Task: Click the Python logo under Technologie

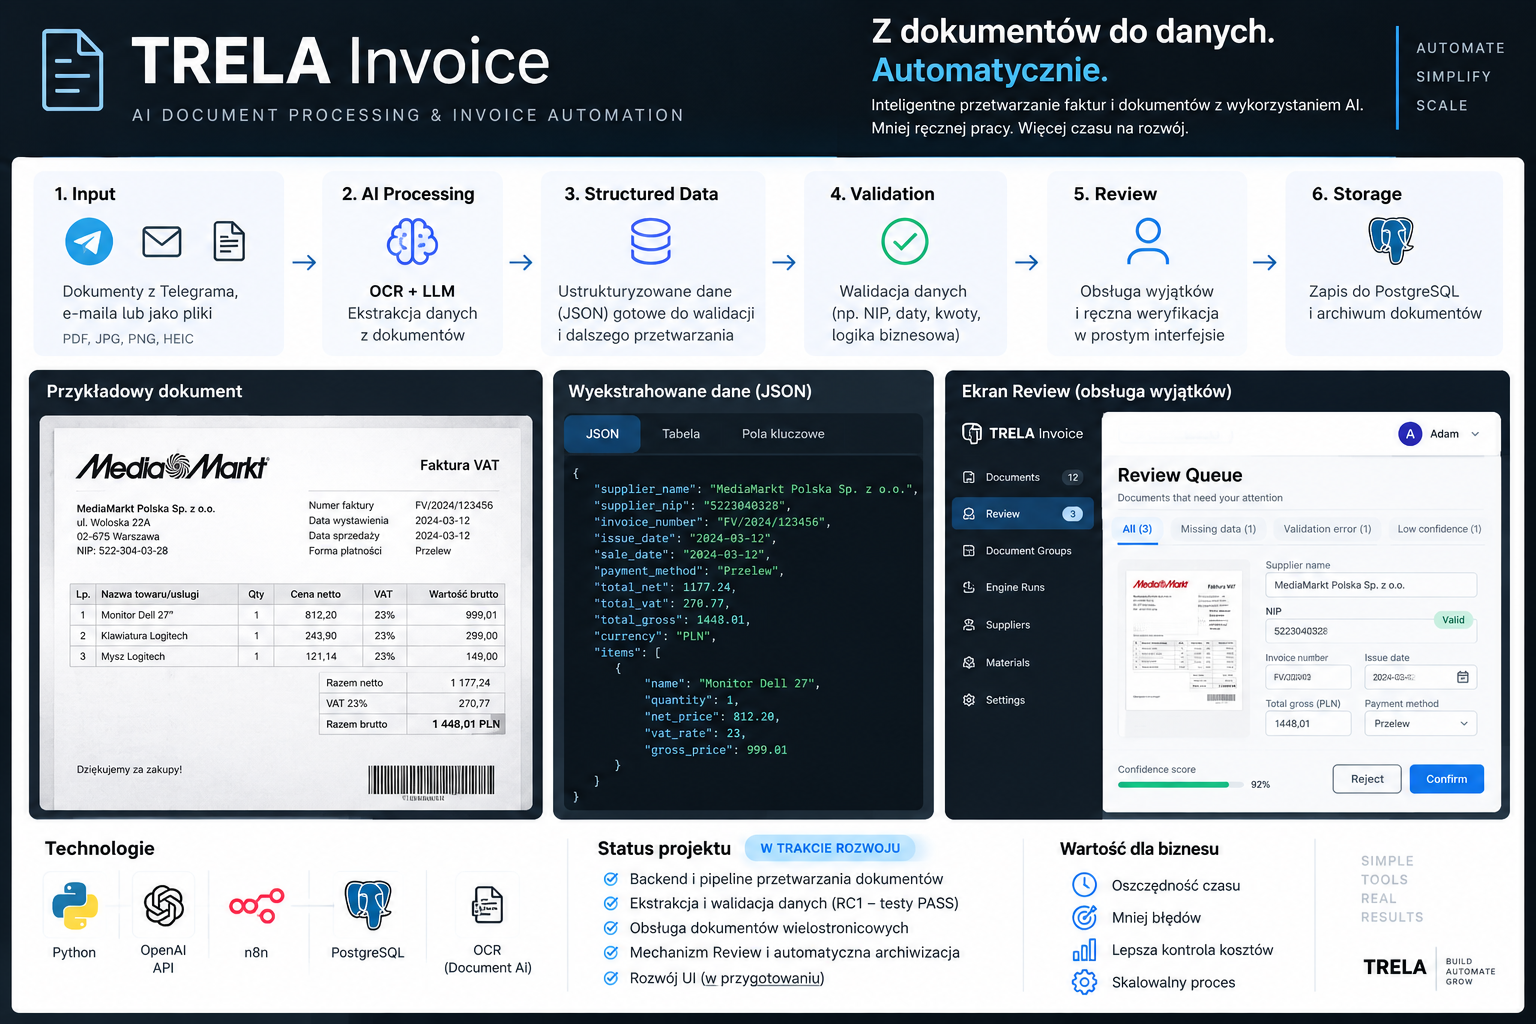Action: click(75, 906)
